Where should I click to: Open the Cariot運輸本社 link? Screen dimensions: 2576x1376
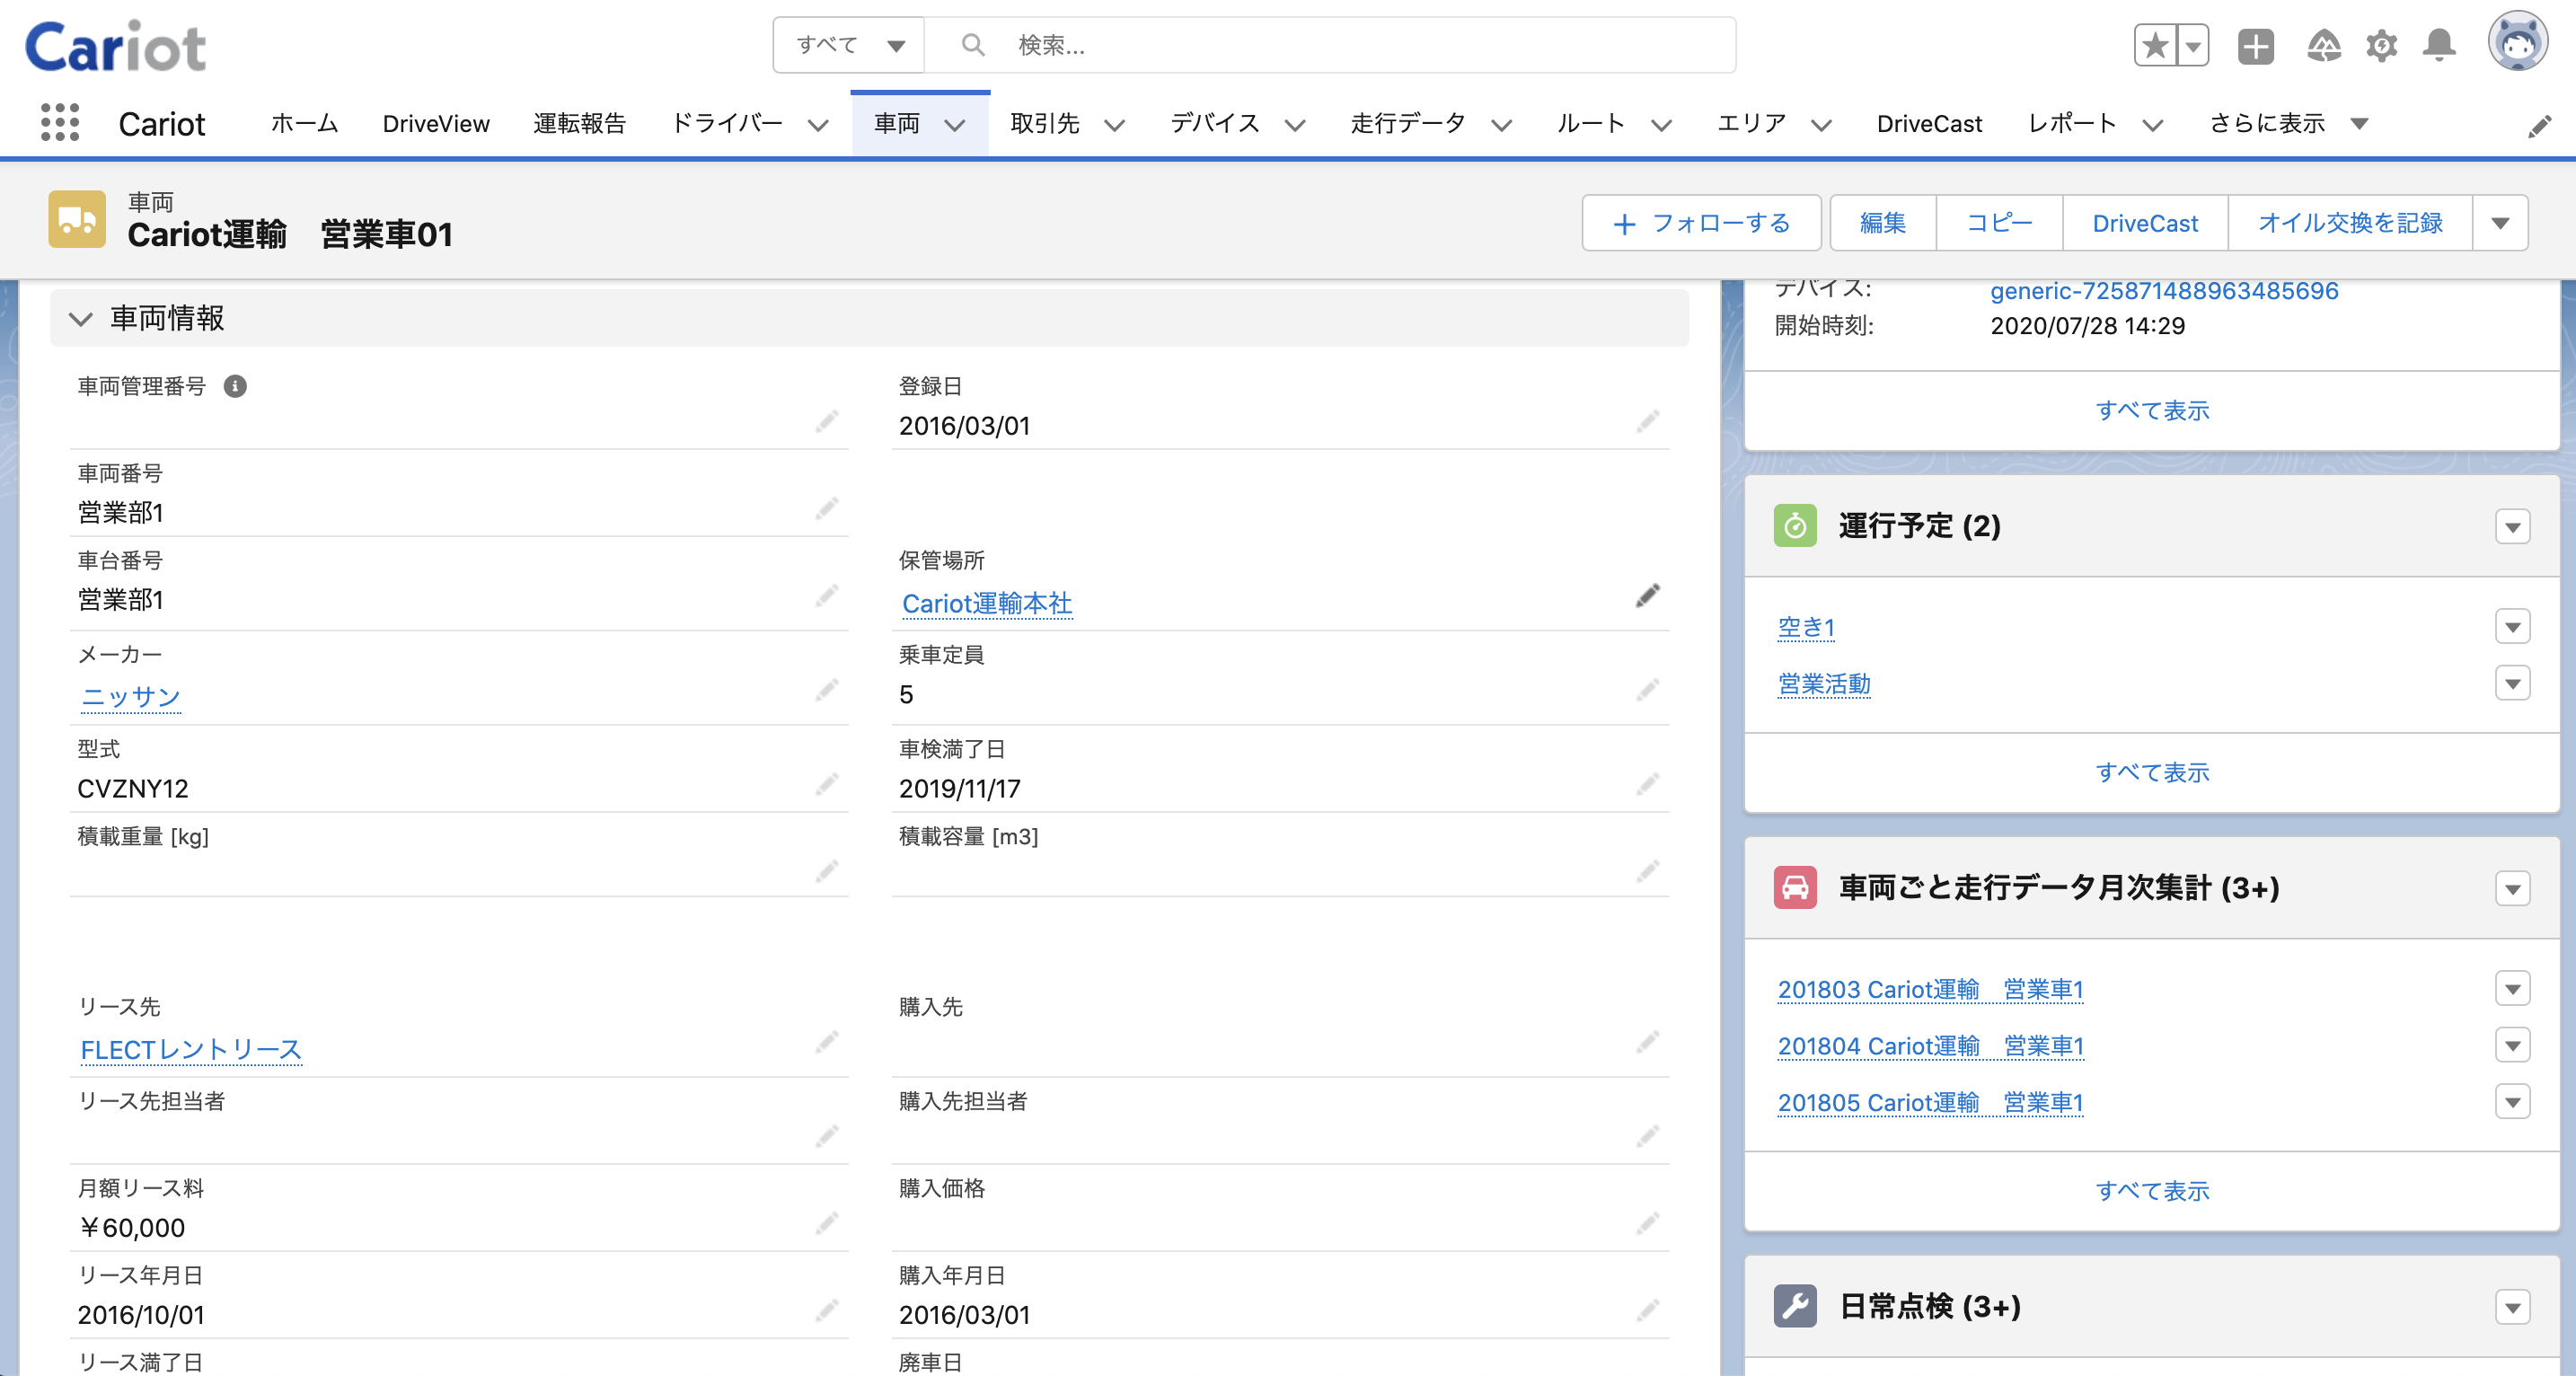click(x=987, y=603)
